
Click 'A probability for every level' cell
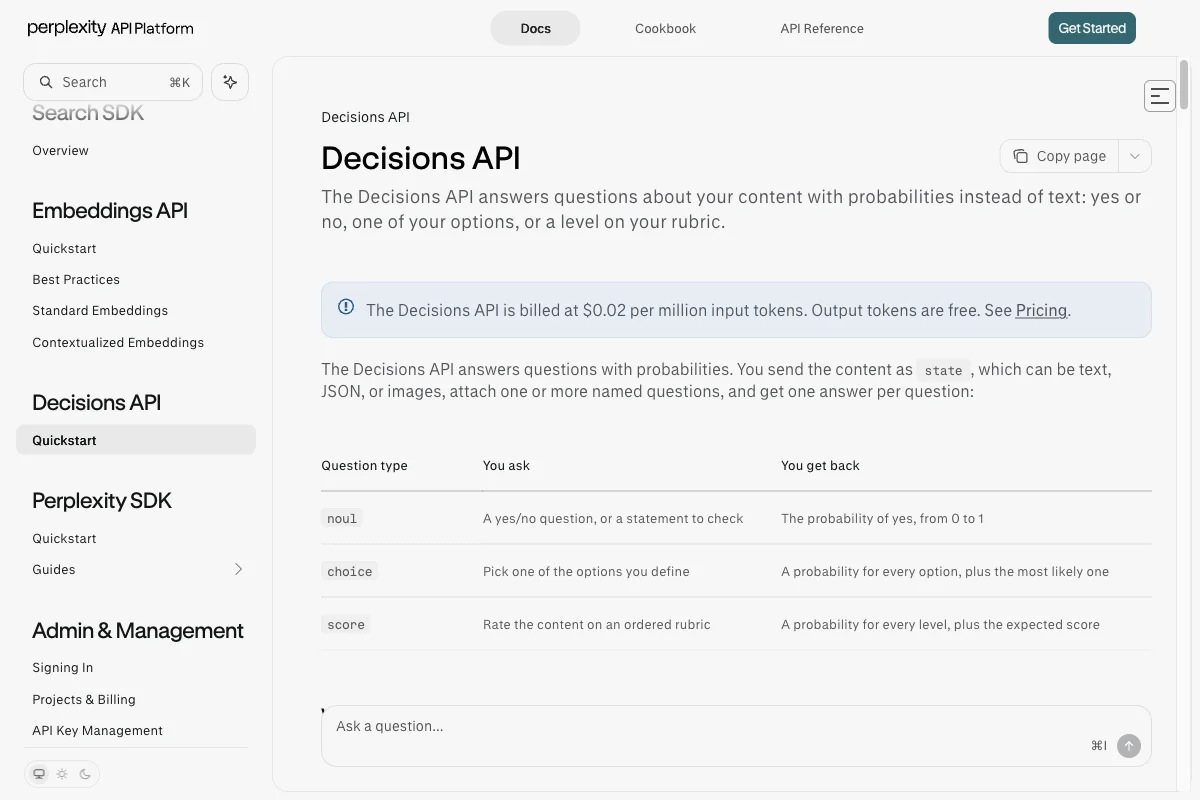[x=940, y=624]
